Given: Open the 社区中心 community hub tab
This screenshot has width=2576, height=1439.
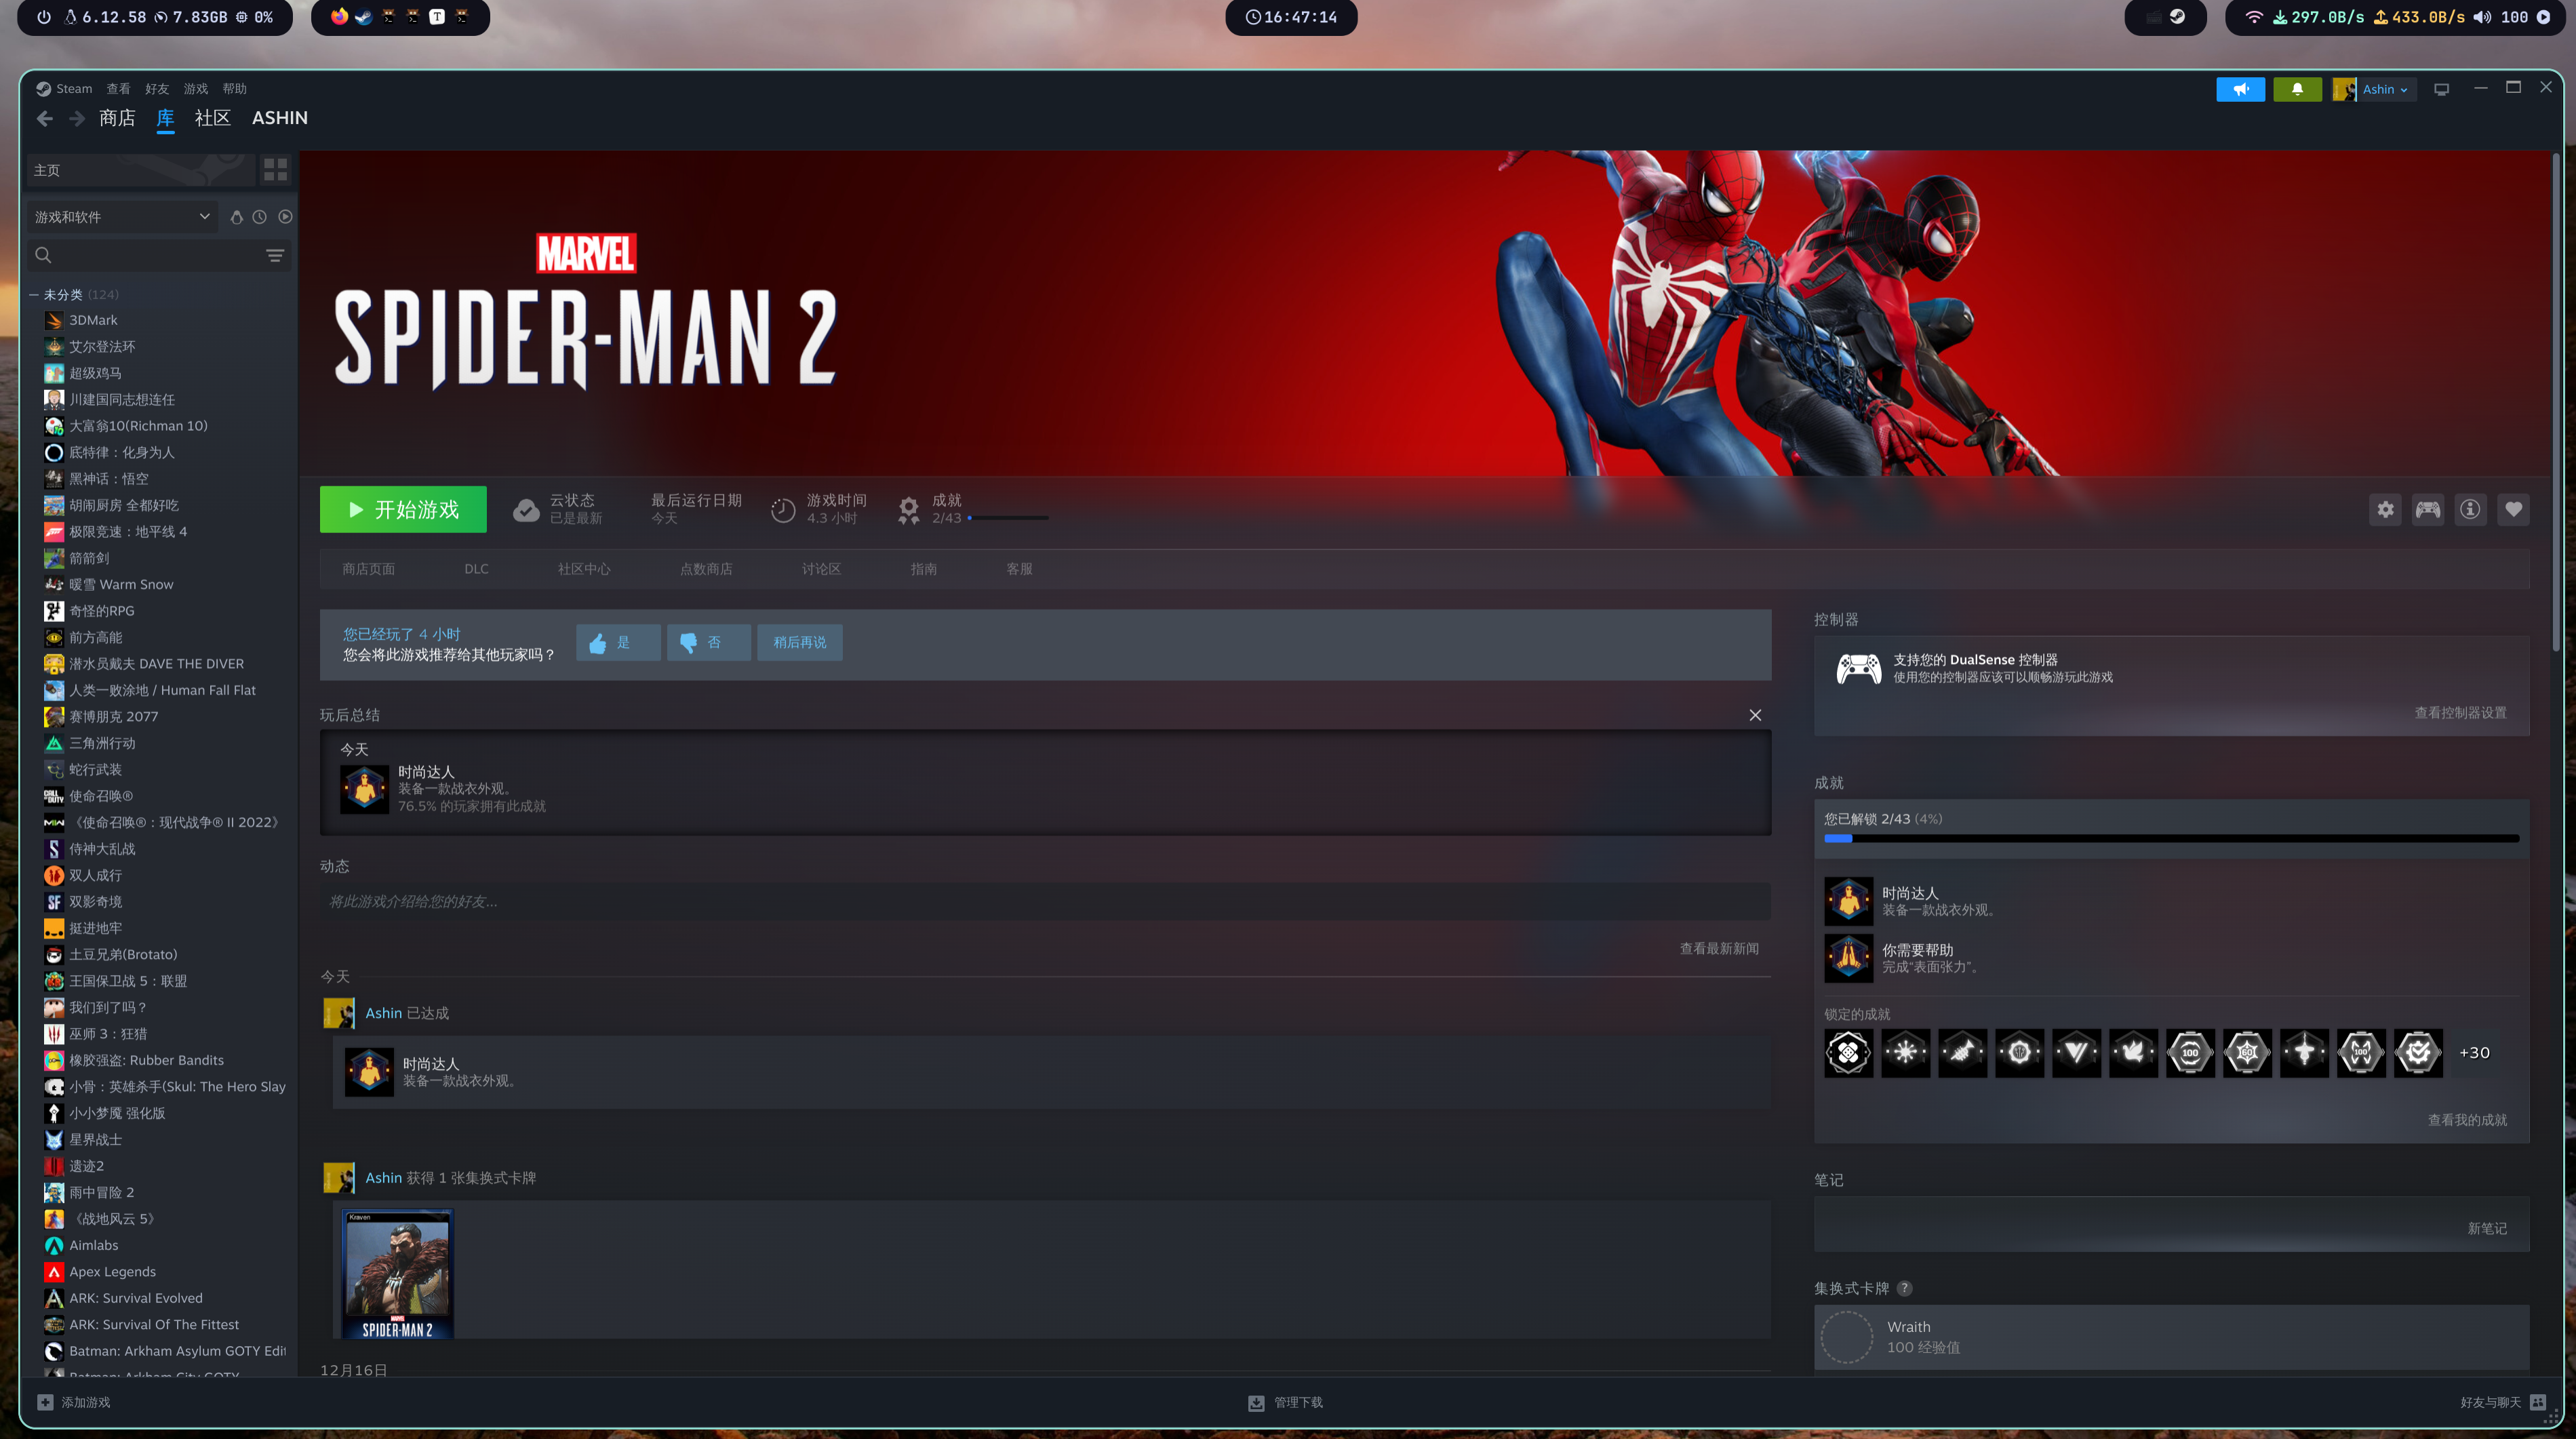Looking at the screenshot, I should 584,569.
